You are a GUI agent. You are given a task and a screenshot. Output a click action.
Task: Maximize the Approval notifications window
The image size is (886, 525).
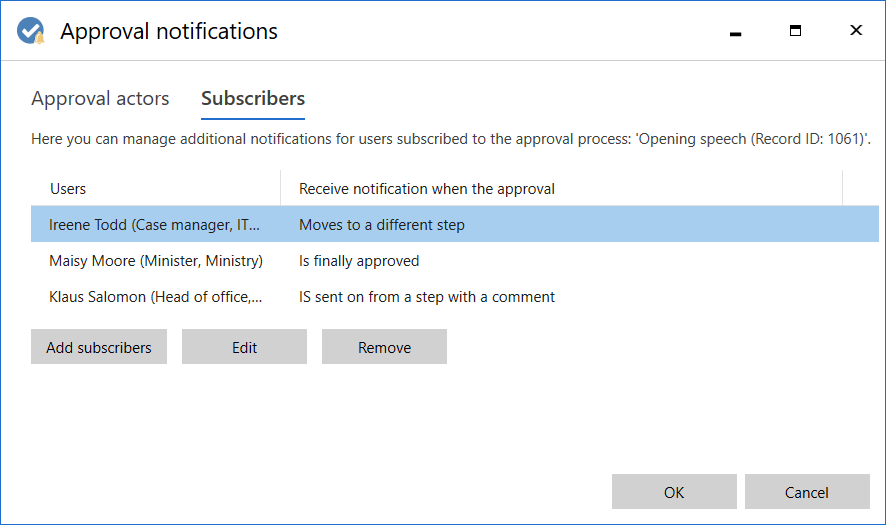795,31
